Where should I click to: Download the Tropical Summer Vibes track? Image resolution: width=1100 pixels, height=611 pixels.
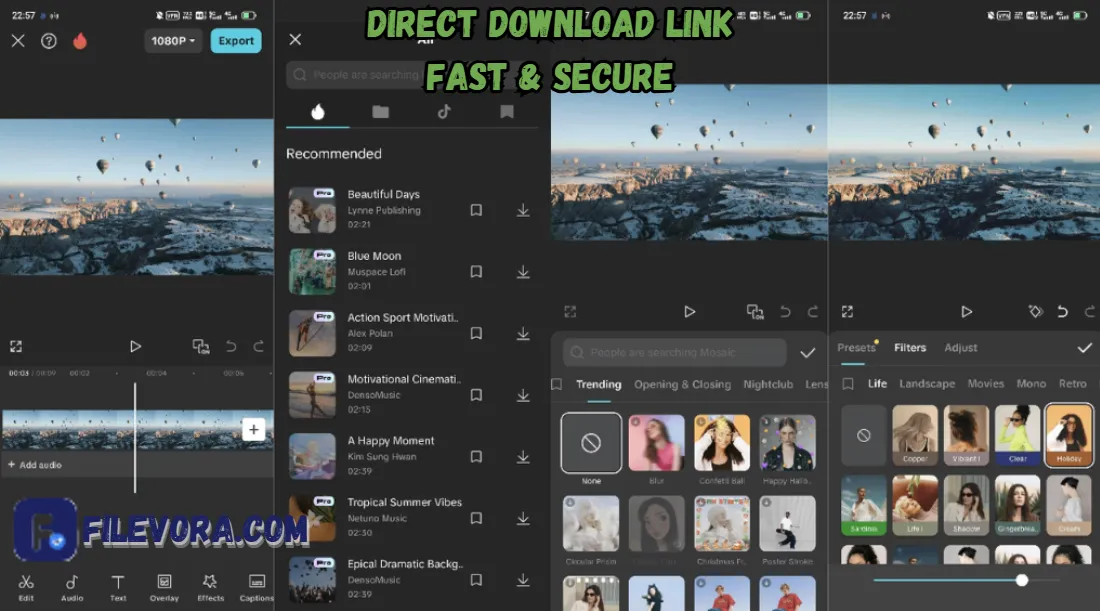[523, 518]
